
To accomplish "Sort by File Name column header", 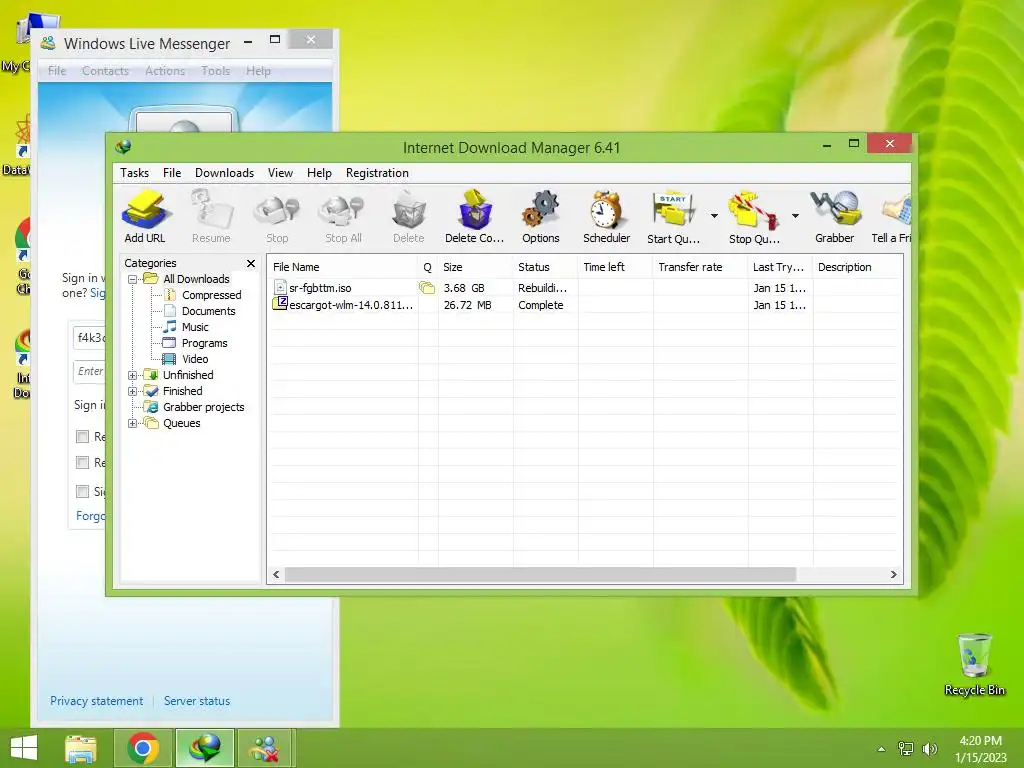I will 343,267.
